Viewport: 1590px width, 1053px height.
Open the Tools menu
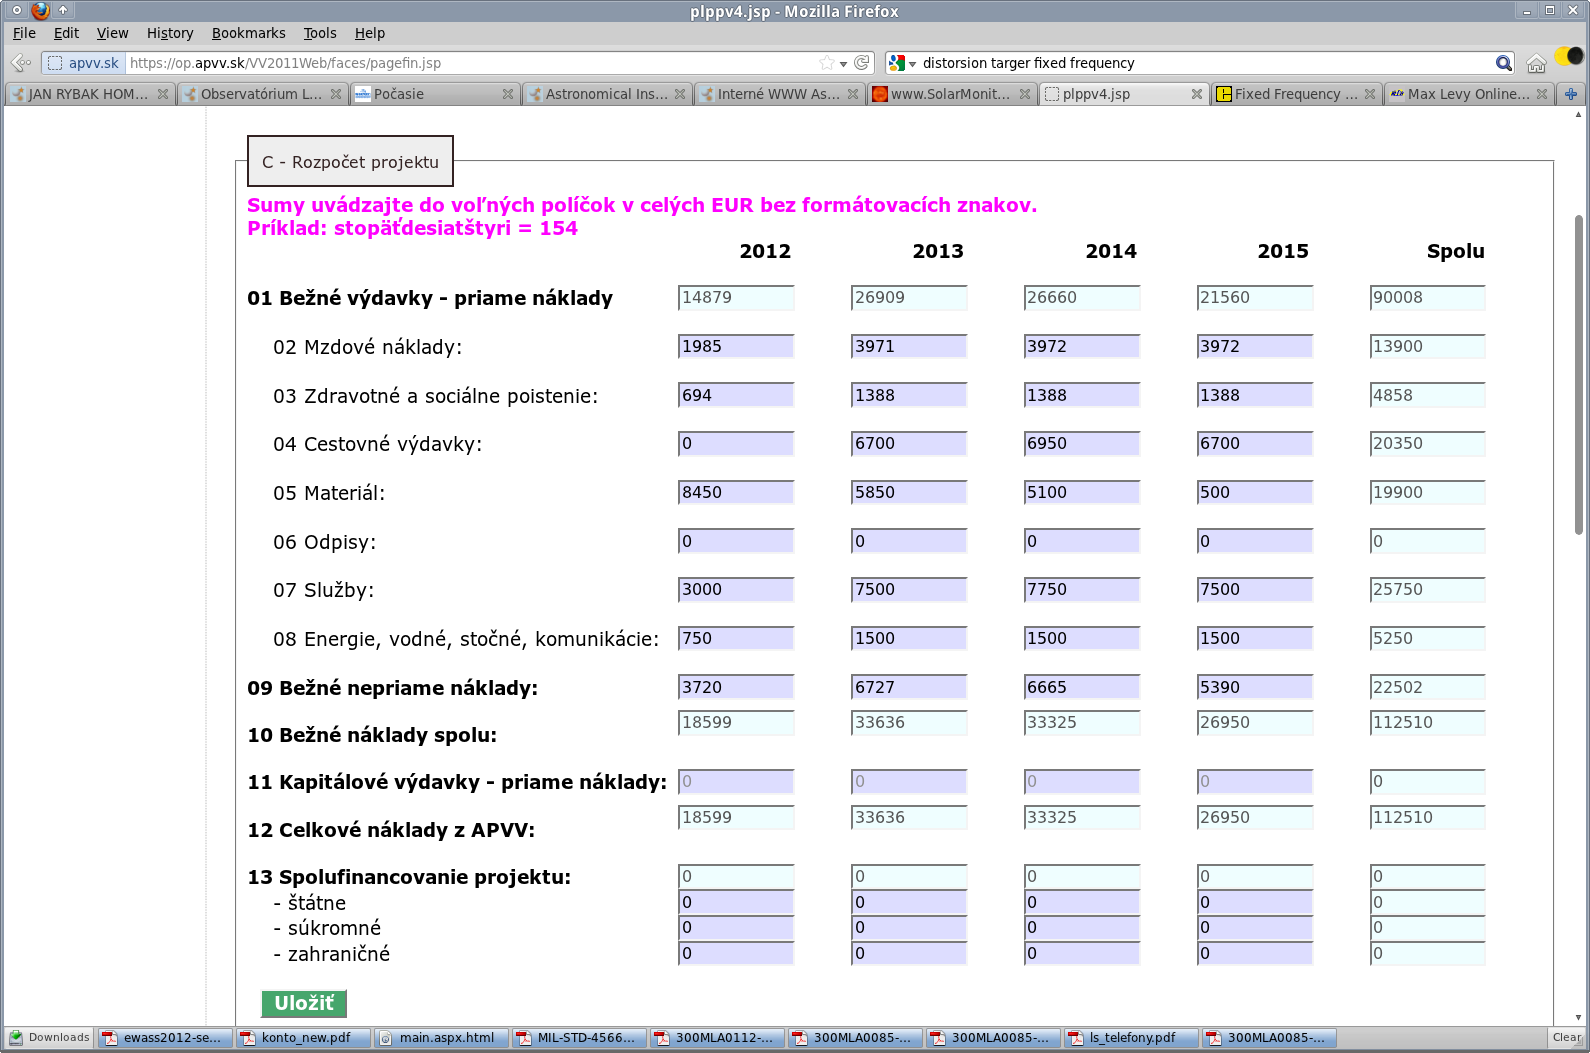coord(320,33)
